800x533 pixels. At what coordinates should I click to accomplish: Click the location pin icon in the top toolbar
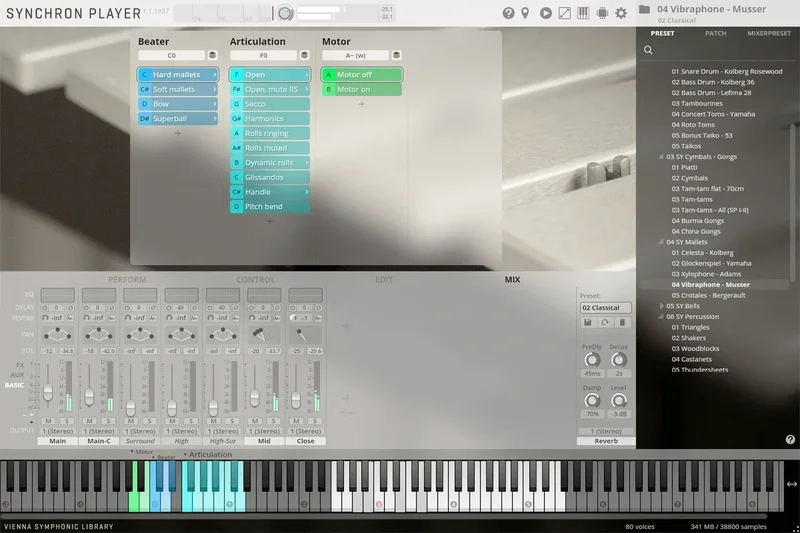525,13
